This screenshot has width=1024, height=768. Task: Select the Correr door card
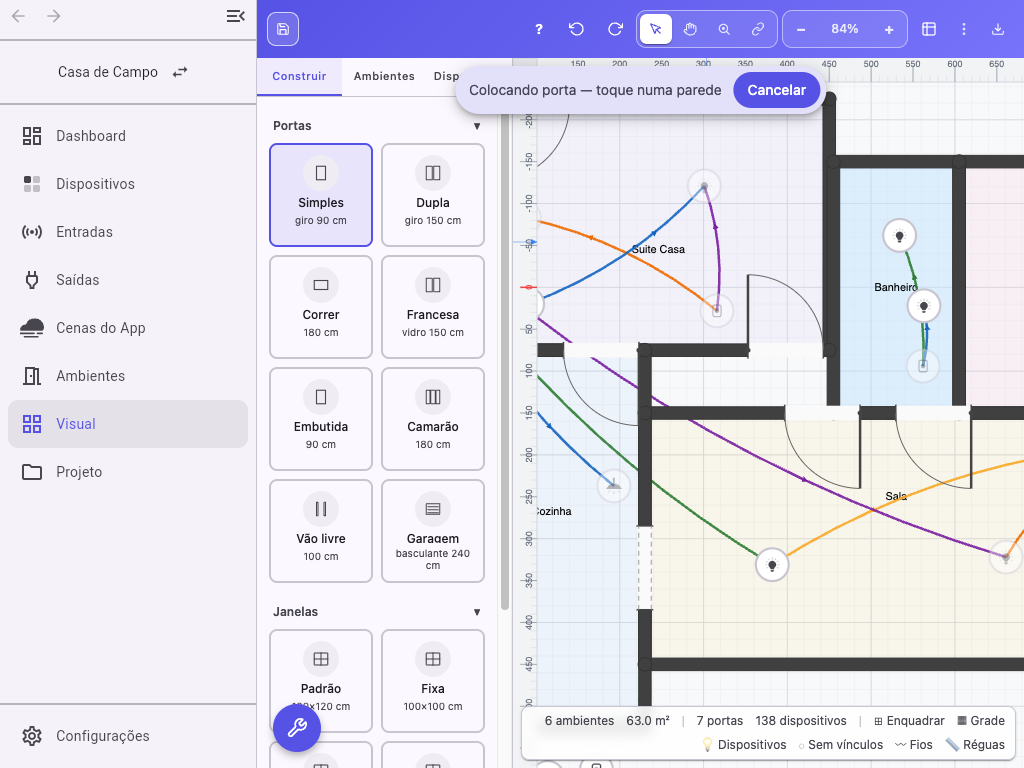point(321,307)
